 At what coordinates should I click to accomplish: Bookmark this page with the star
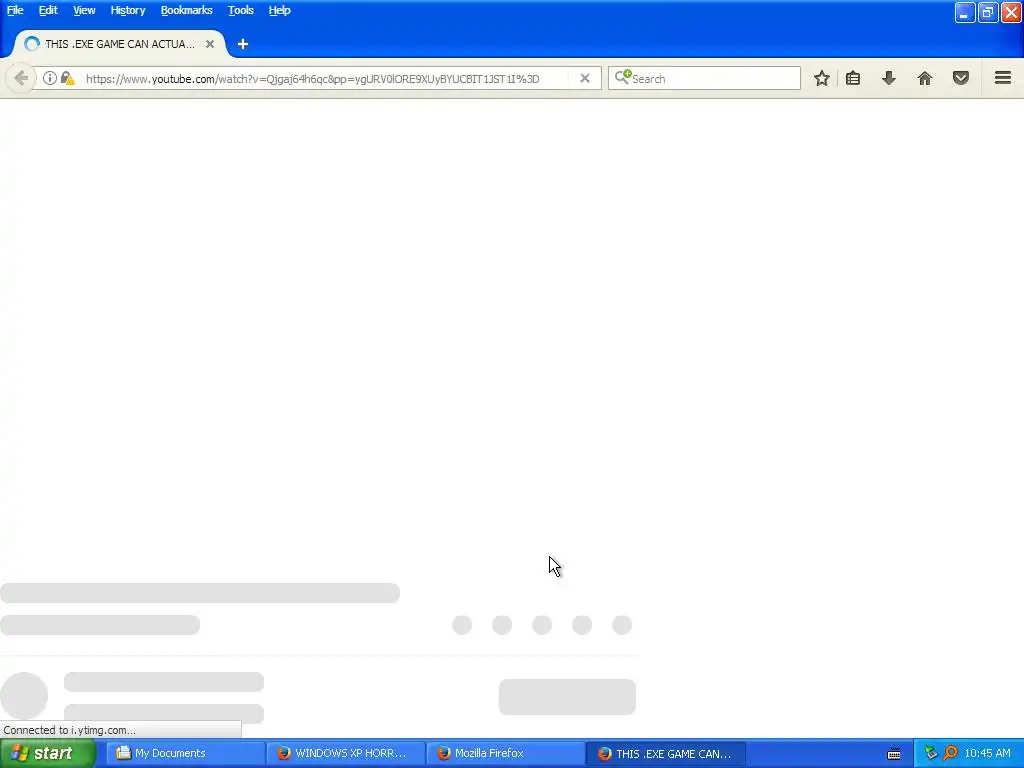pyautogui.click(x=822, y=78)
